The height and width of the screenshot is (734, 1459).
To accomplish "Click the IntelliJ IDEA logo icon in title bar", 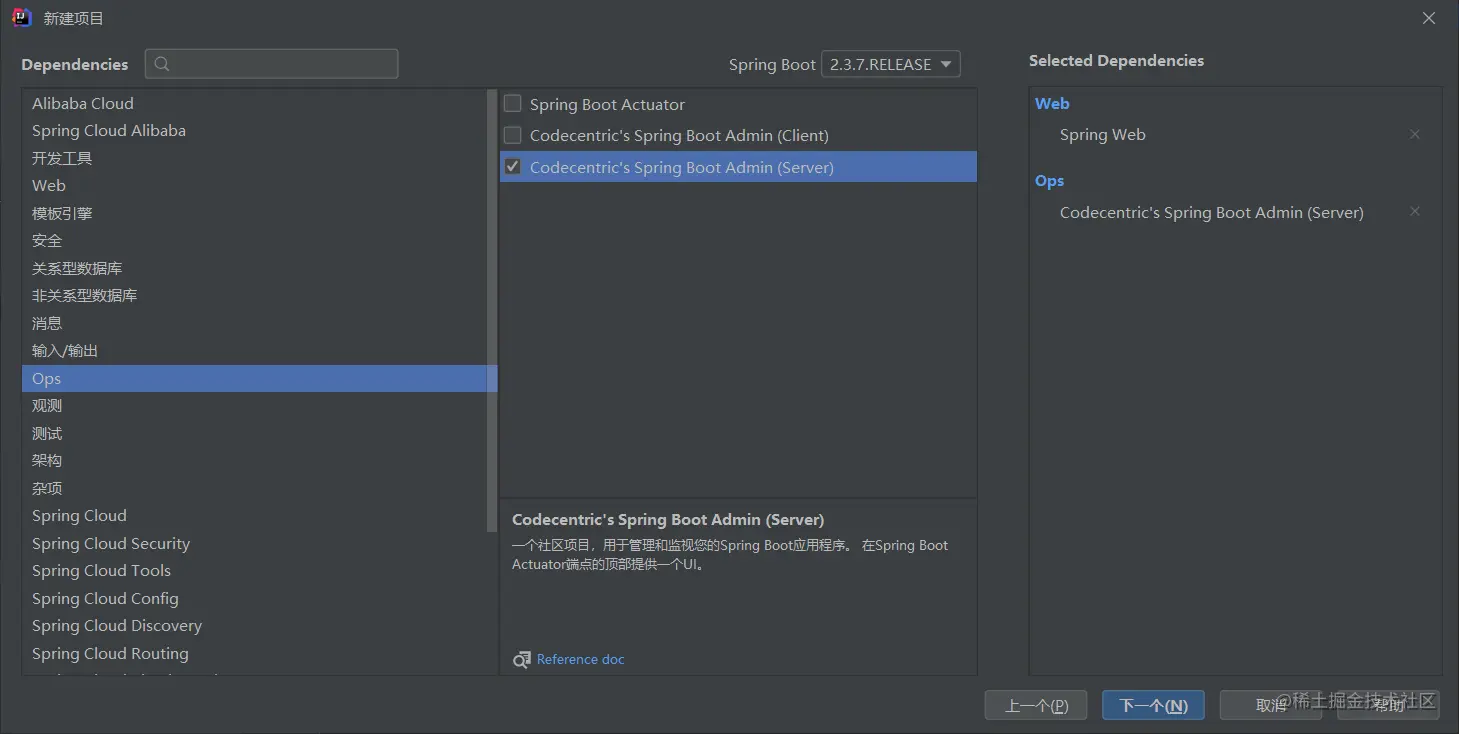I will pyautogui.click(x=22, y=18).
